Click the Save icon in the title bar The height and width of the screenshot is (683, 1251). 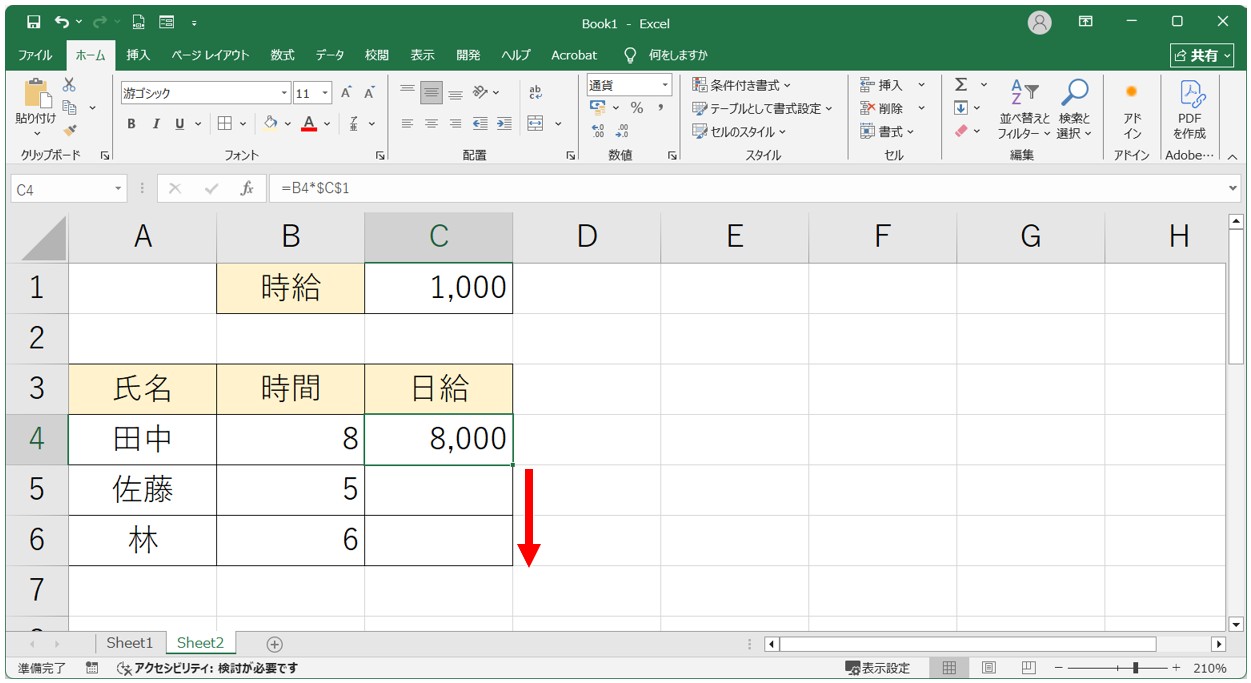pyautogui.click(x=34, y=22)
